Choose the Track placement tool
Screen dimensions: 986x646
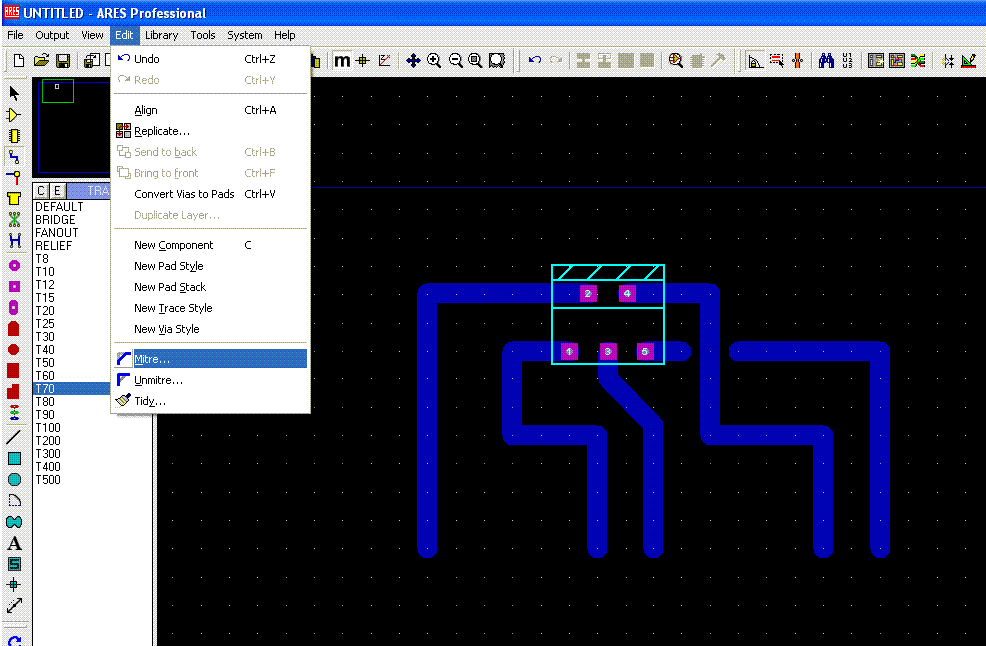[14, 156]
